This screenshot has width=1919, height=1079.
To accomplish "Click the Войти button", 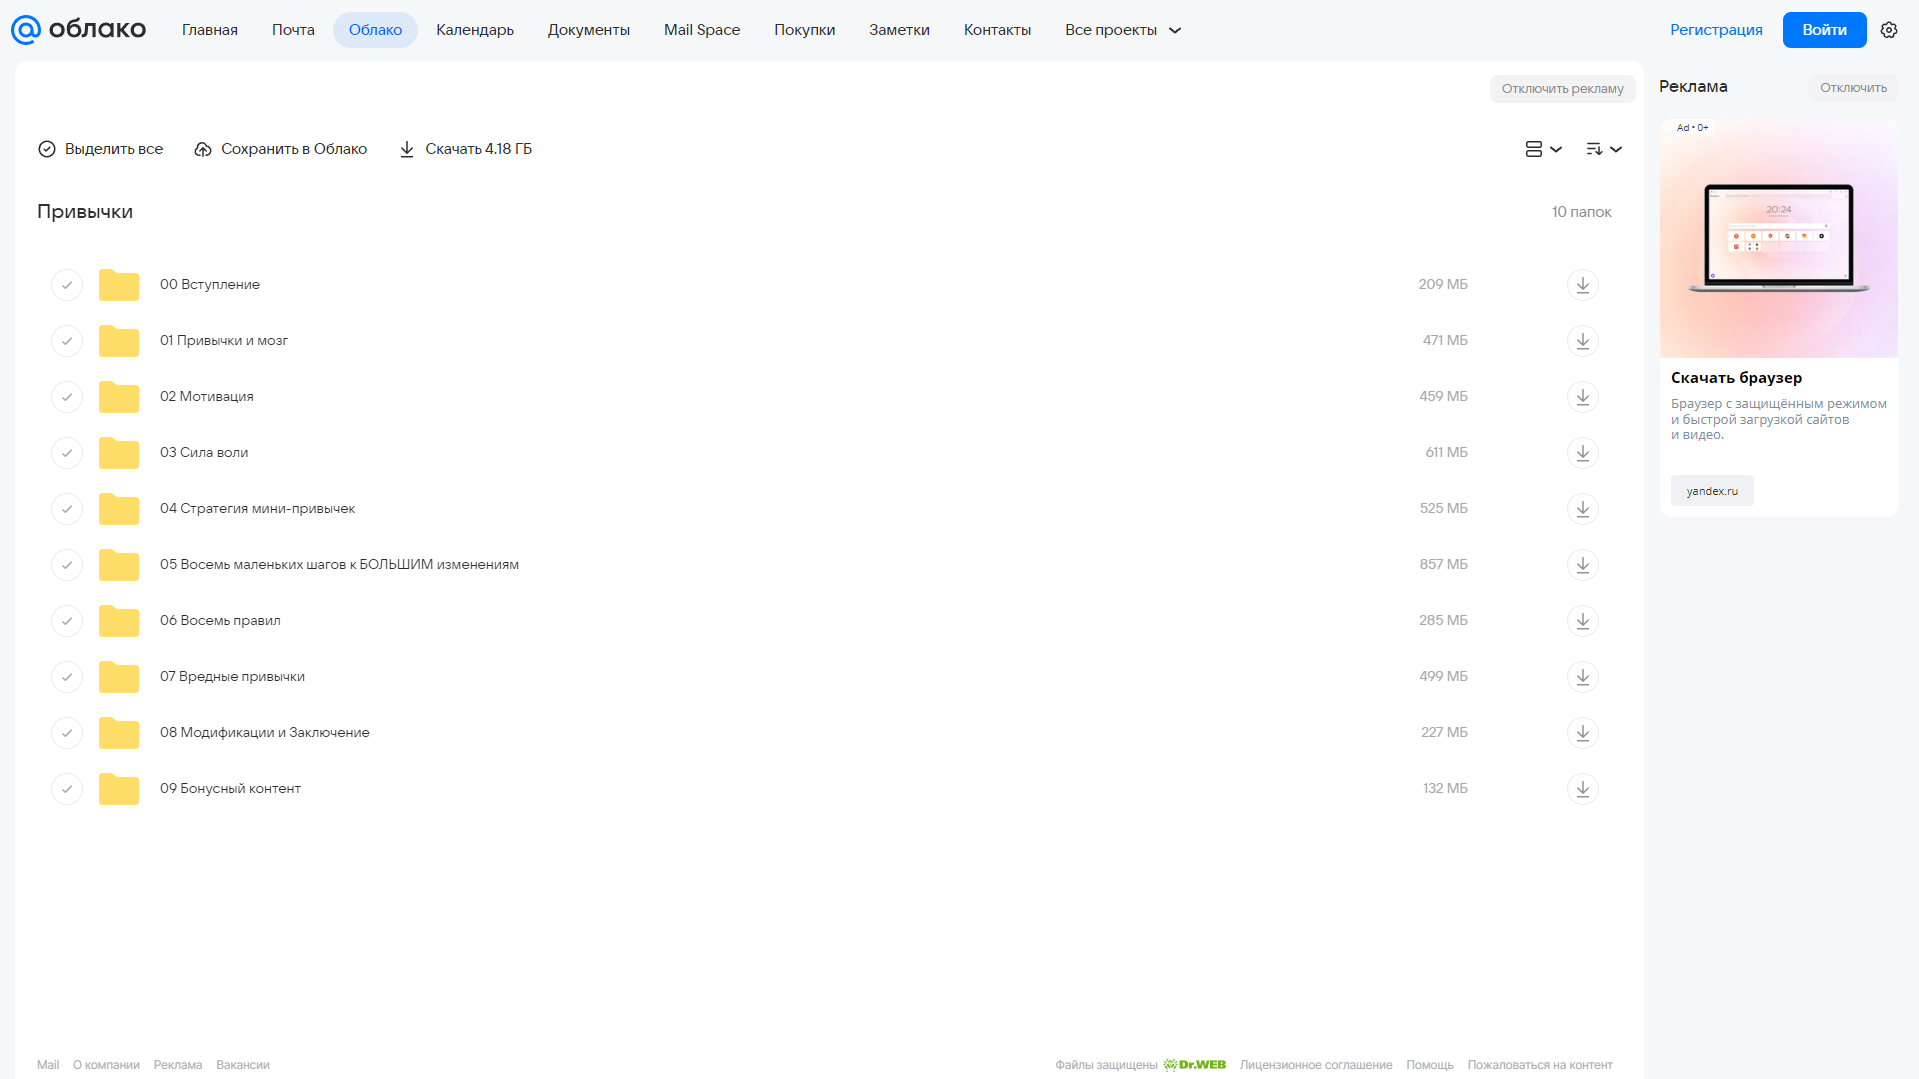I will pyautogui.click(x=1824, y=30).
